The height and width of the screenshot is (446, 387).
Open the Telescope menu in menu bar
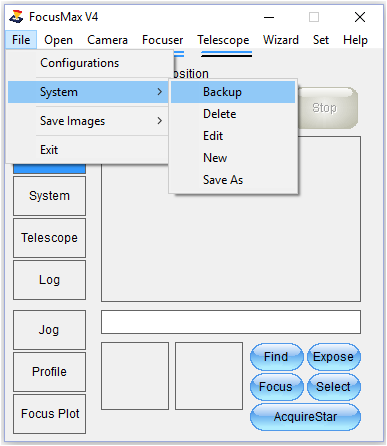[223, 40]
